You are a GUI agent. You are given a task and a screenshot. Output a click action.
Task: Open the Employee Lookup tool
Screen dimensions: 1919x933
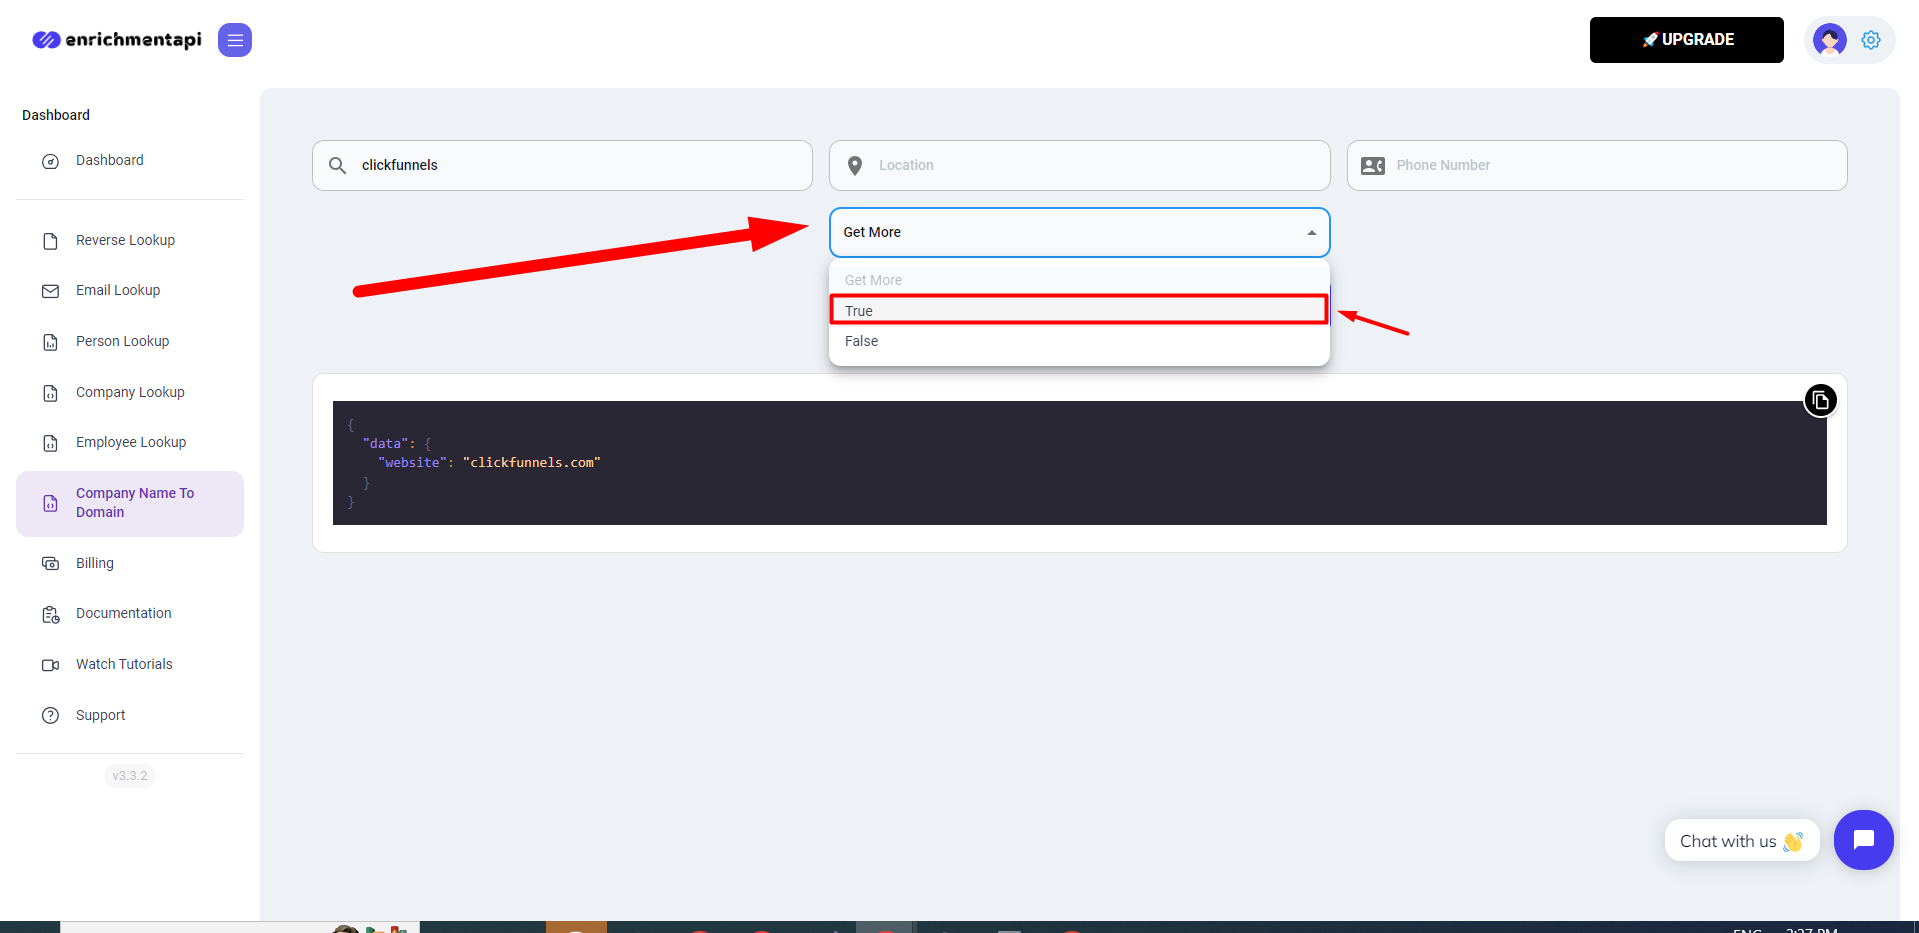tap(130, 442)
